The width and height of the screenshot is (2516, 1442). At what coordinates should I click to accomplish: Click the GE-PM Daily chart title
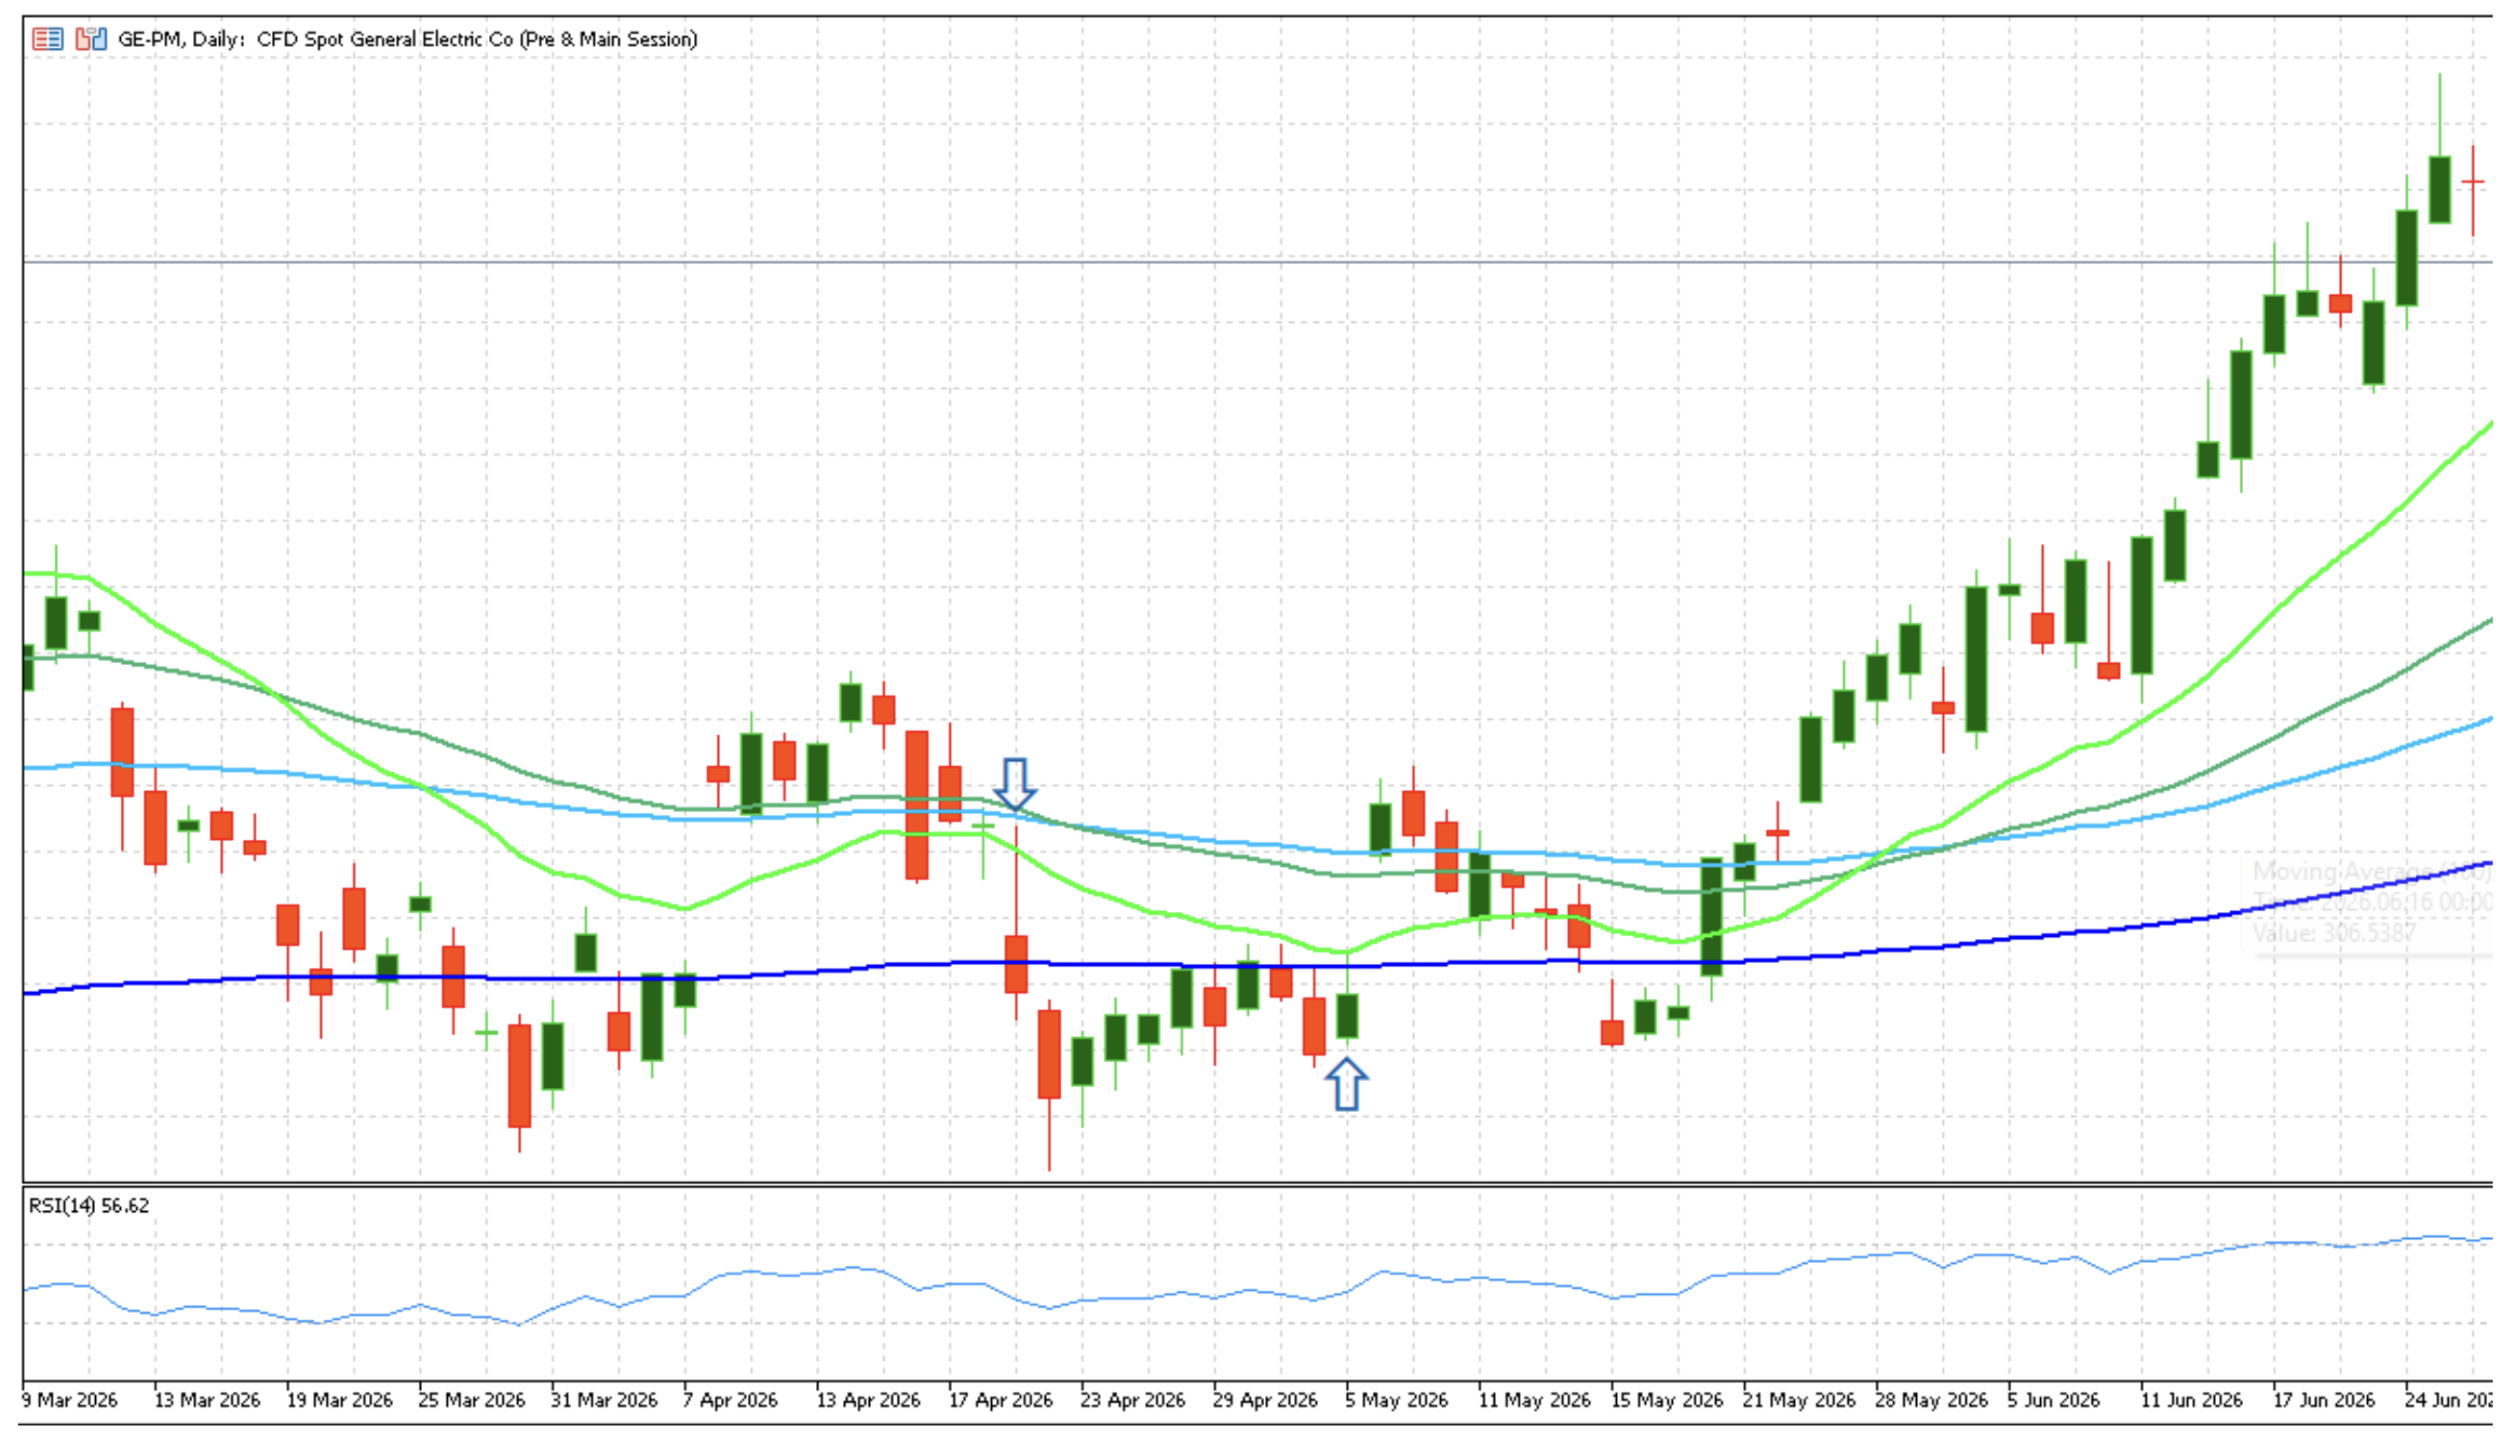[x=408, y=39]
